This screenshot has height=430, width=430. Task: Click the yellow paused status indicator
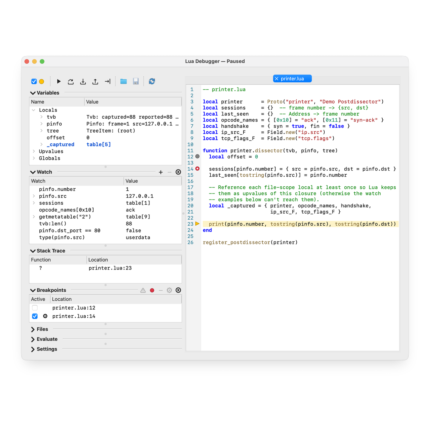tap(42, 81)
